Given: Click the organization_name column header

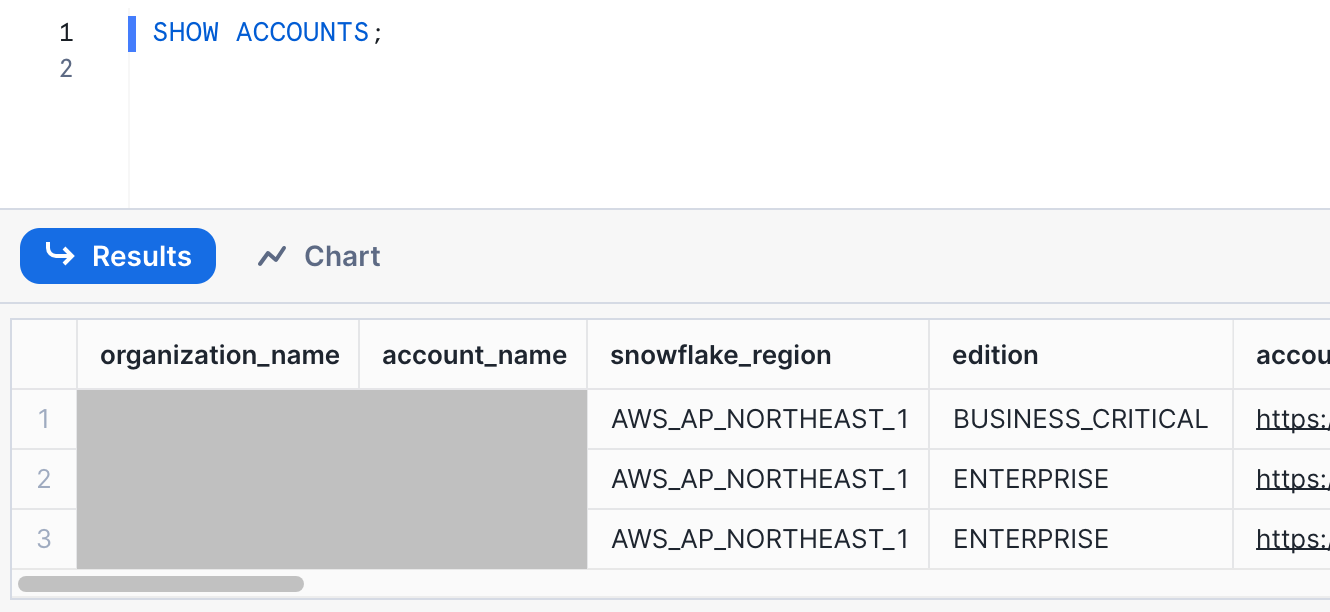Looking at the screenshot, I should (219, 355).
